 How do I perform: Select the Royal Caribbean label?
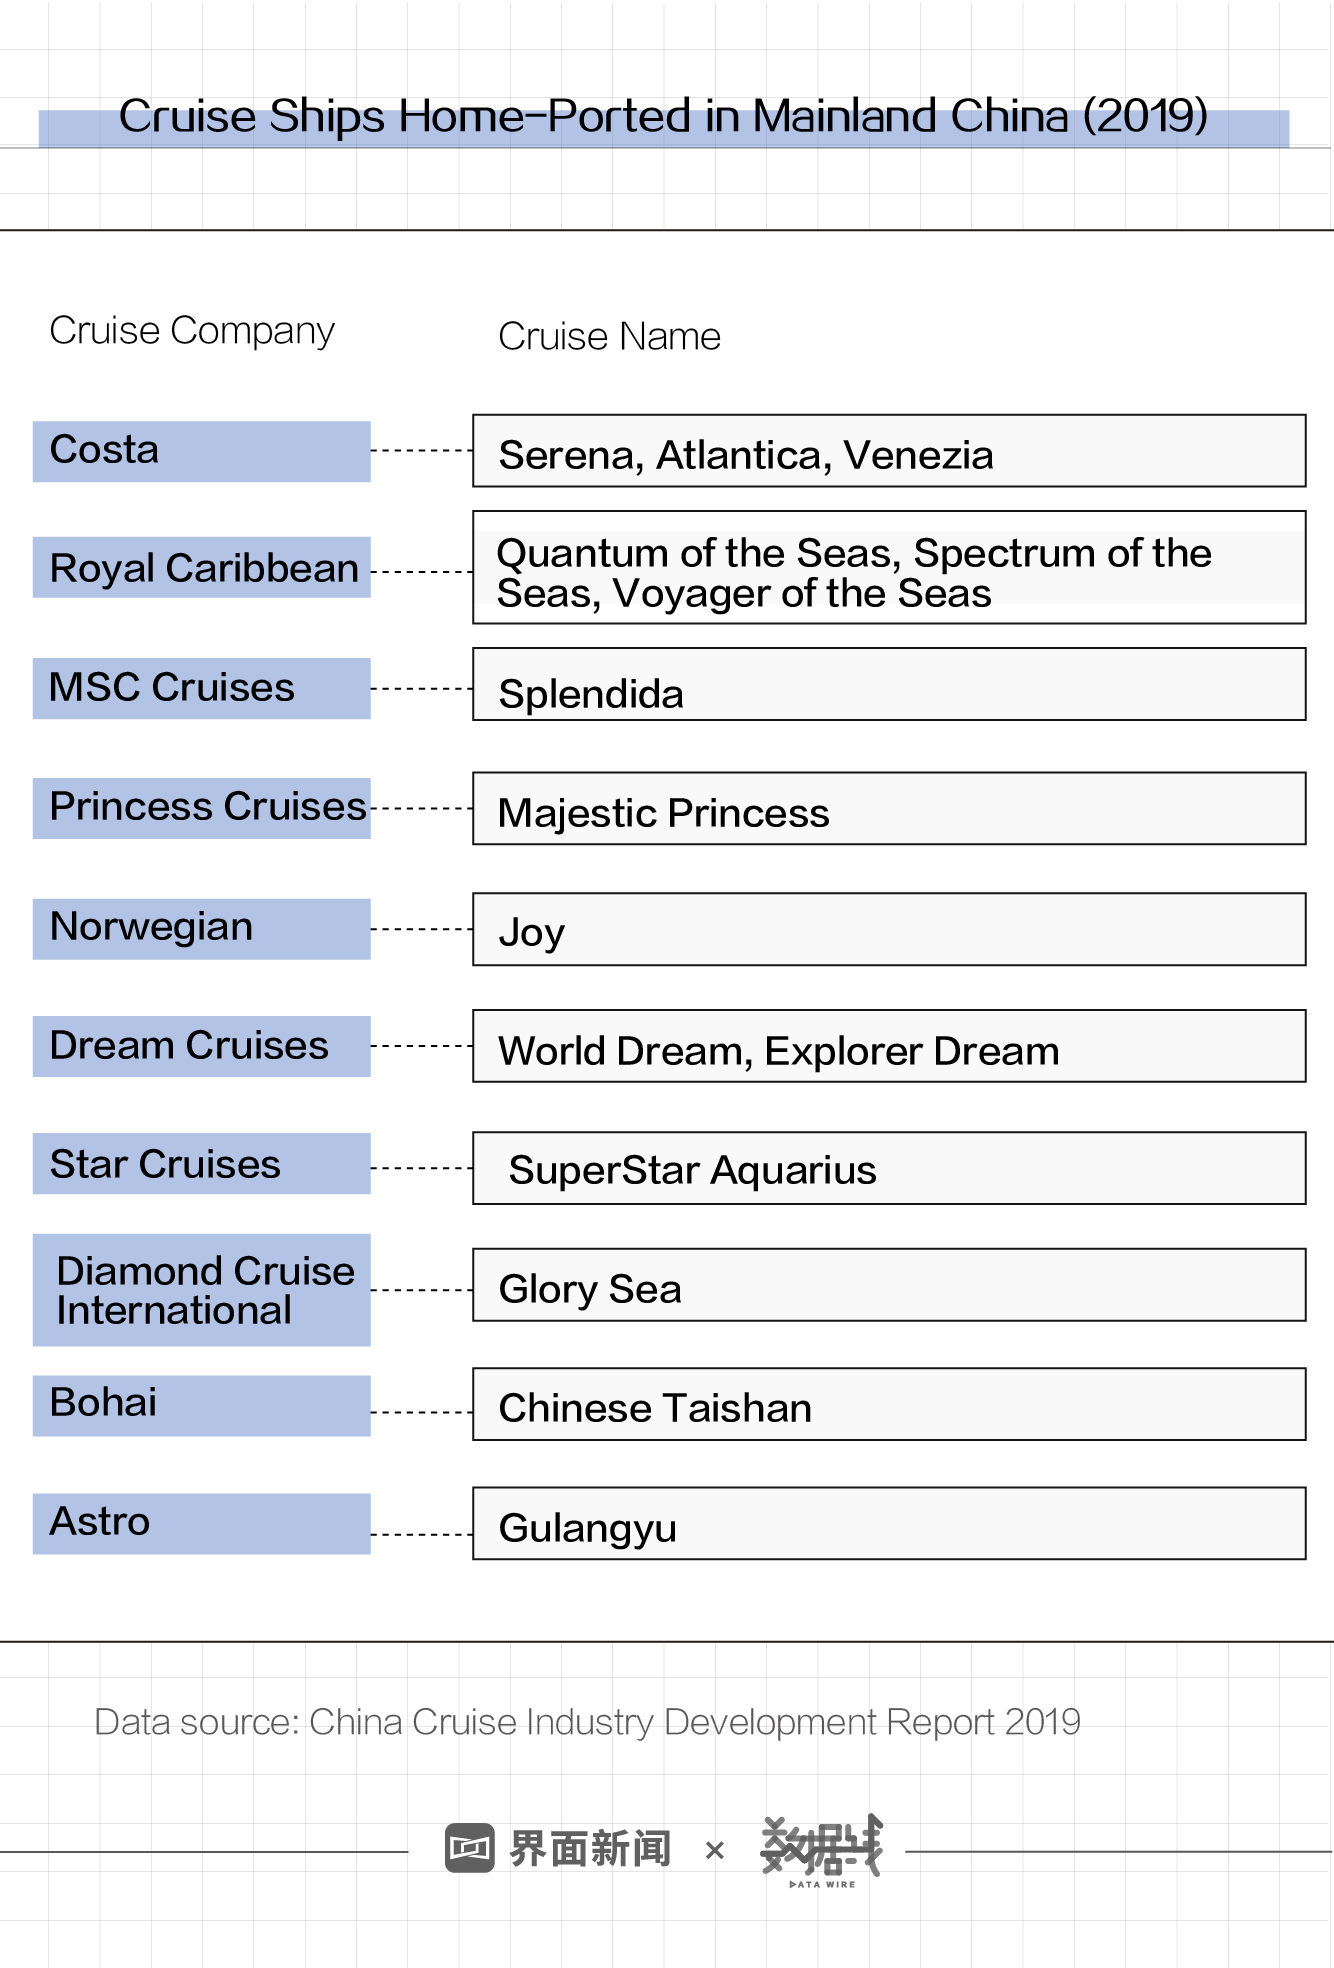201,568
